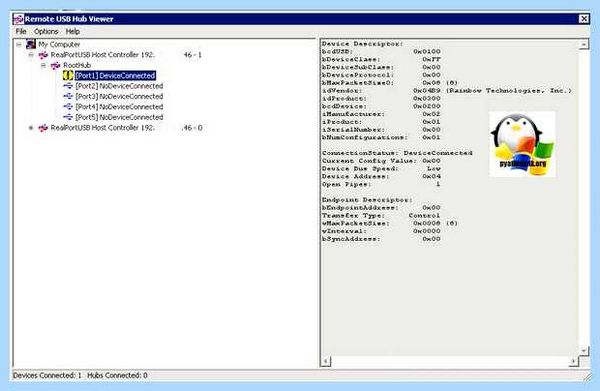Click Devices Connected: 1 in status bar
The height and width of the screenshot is (391, 600).
click(x=47, y=375)
